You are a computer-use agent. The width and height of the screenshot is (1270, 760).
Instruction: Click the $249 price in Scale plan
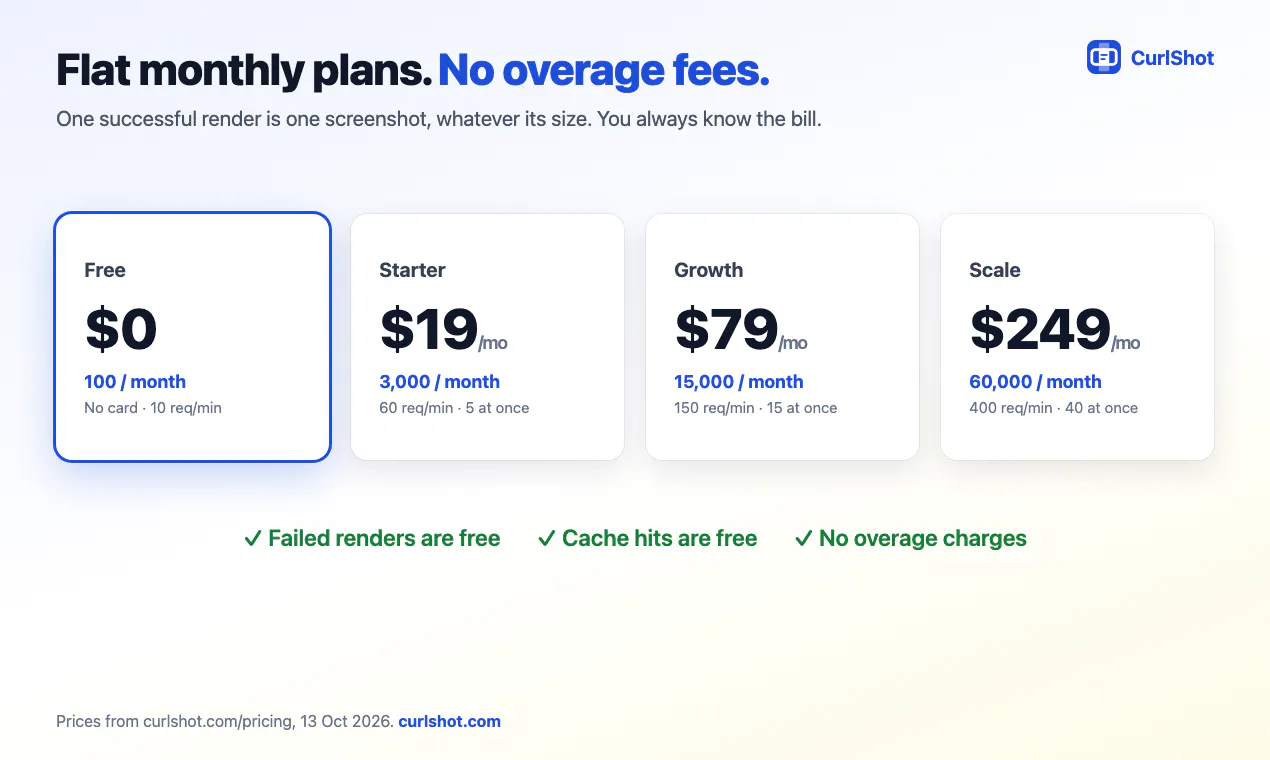pos(1040,329)
